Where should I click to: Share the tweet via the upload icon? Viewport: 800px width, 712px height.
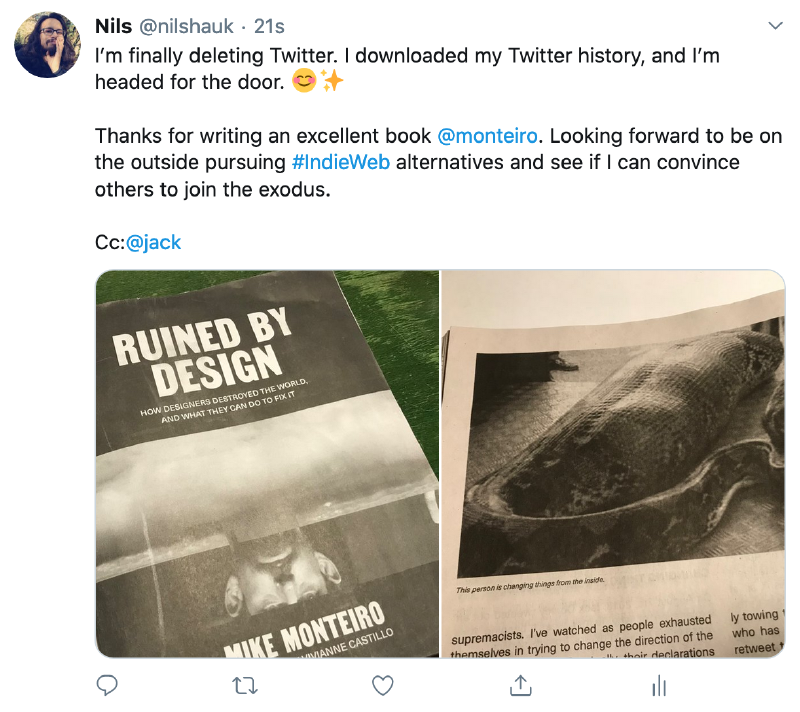pos(520,686)
